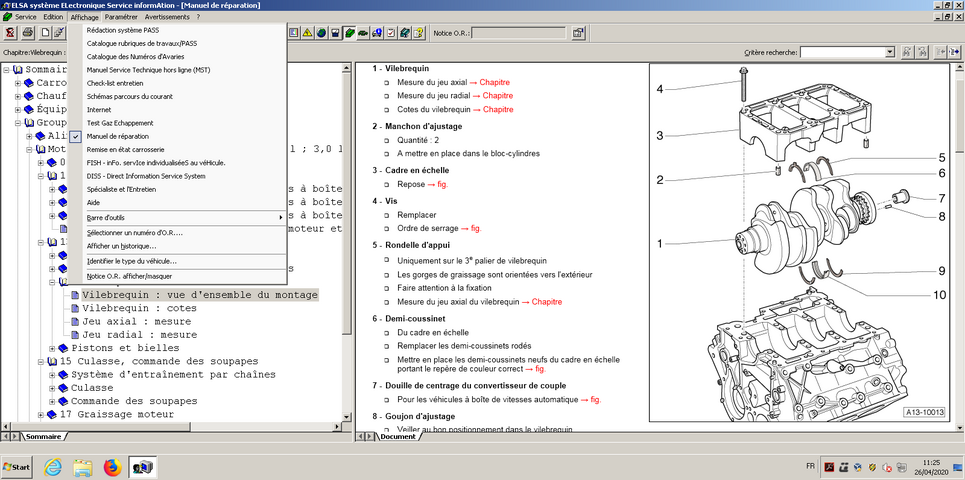Expand the Système d'entraînement par chaînes node

pyautogui.click(x=53, y=375)
